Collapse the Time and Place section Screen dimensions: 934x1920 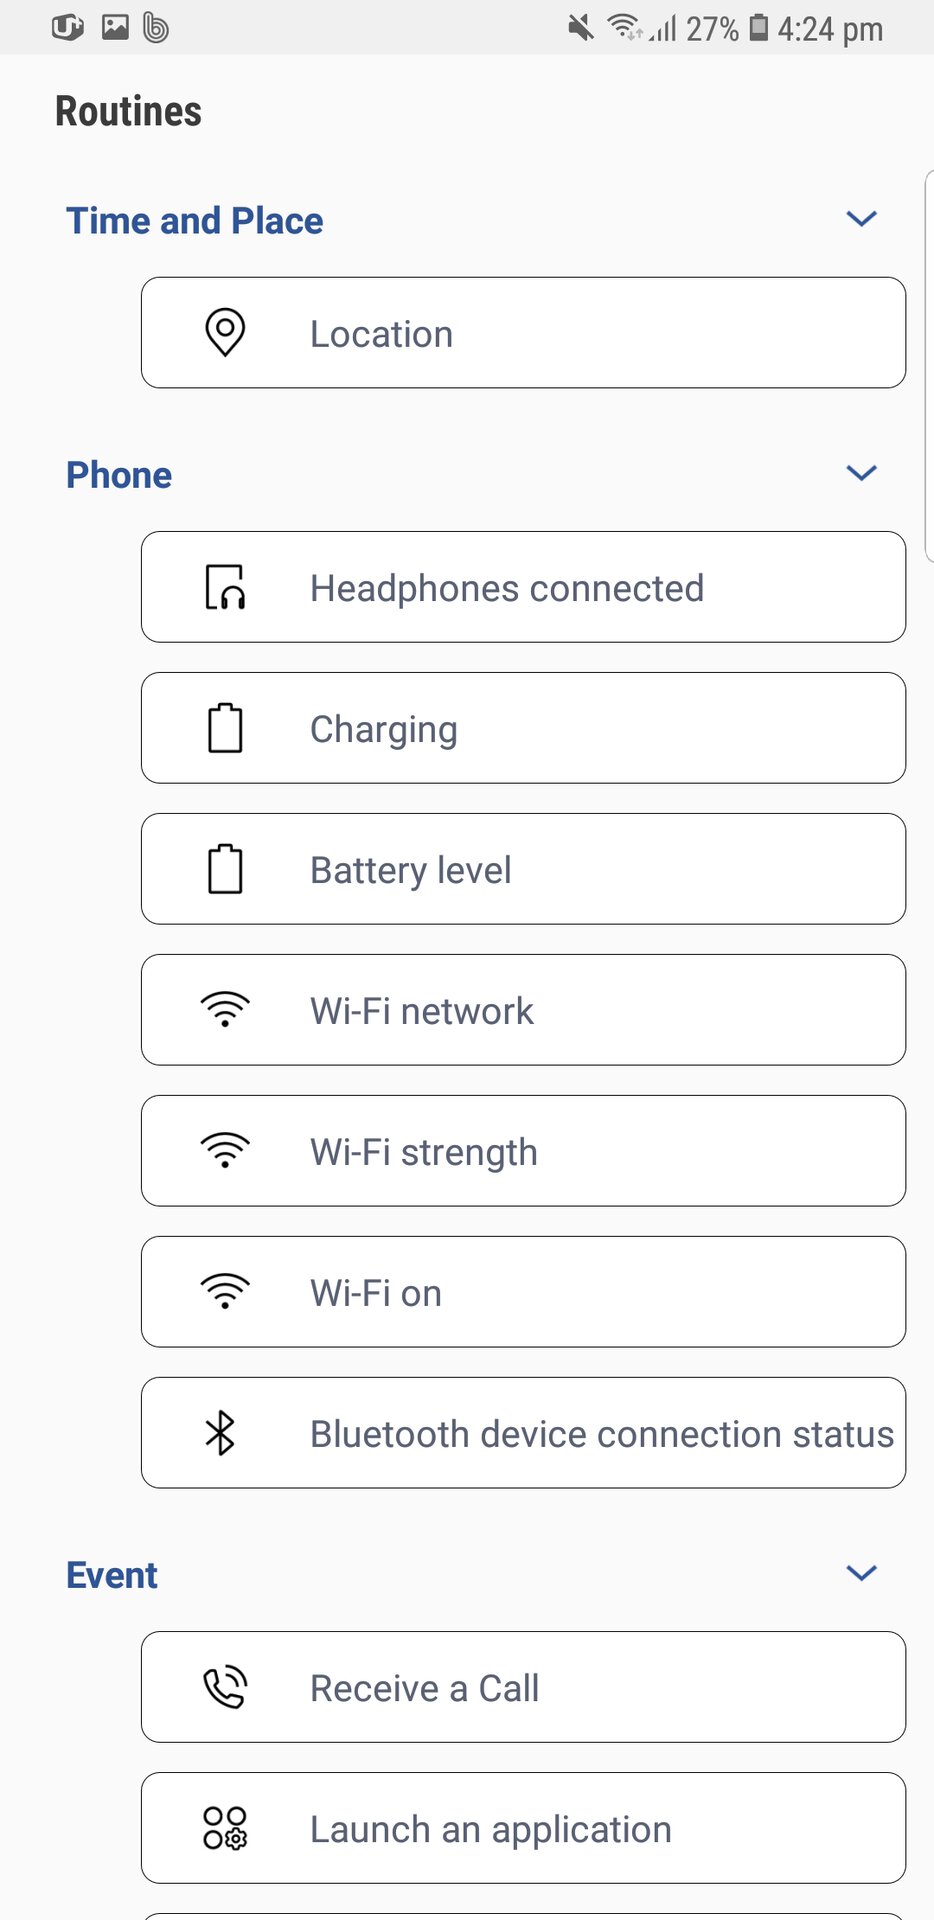tap(861, 219)
